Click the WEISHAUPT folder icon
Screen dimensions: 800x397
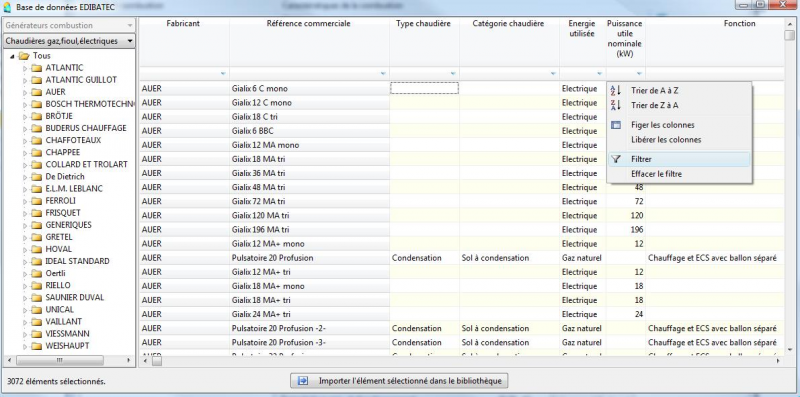(x=36, y=345)
